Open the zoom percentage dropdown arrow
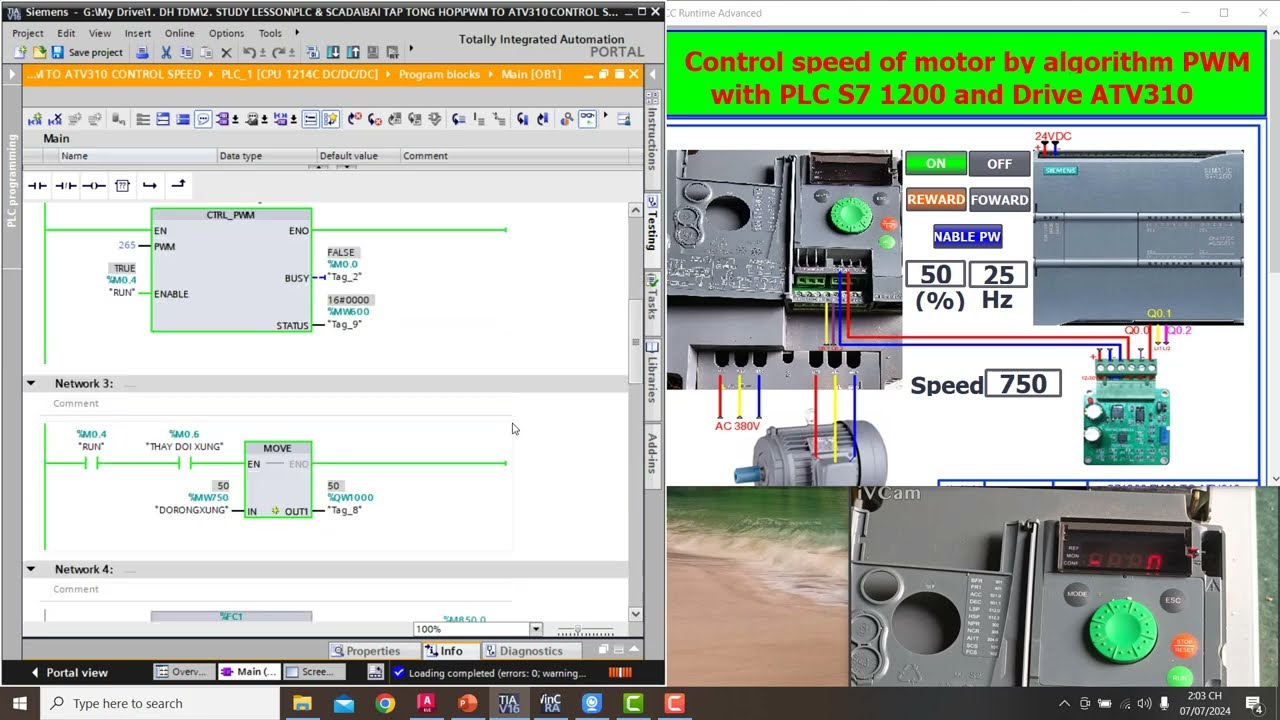This screenshot has height=720, width=1280. (535, 629)
